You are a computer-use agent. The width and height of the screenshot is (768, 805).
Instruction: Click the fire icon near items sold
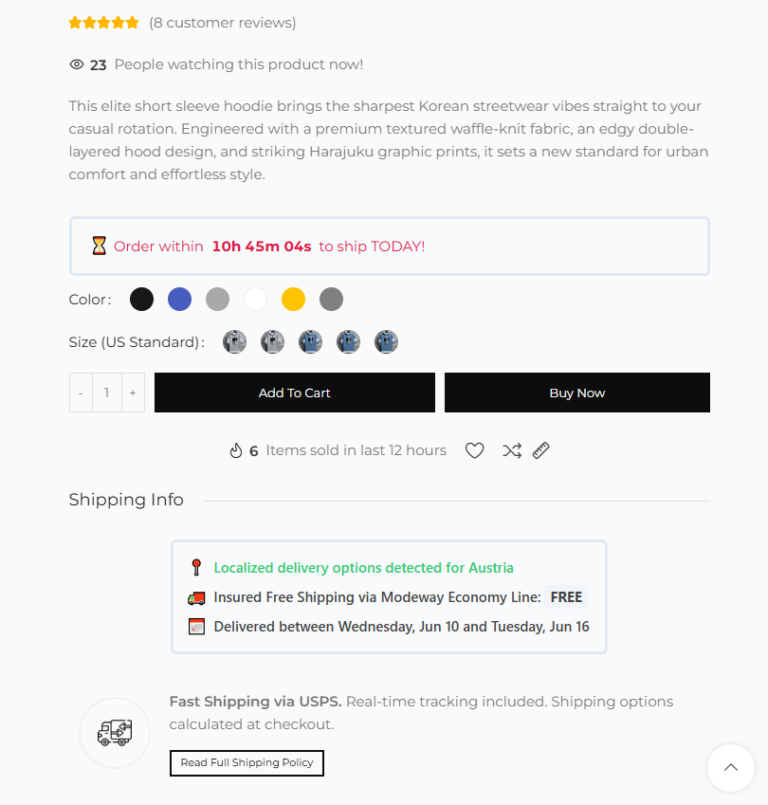[236, 450]
